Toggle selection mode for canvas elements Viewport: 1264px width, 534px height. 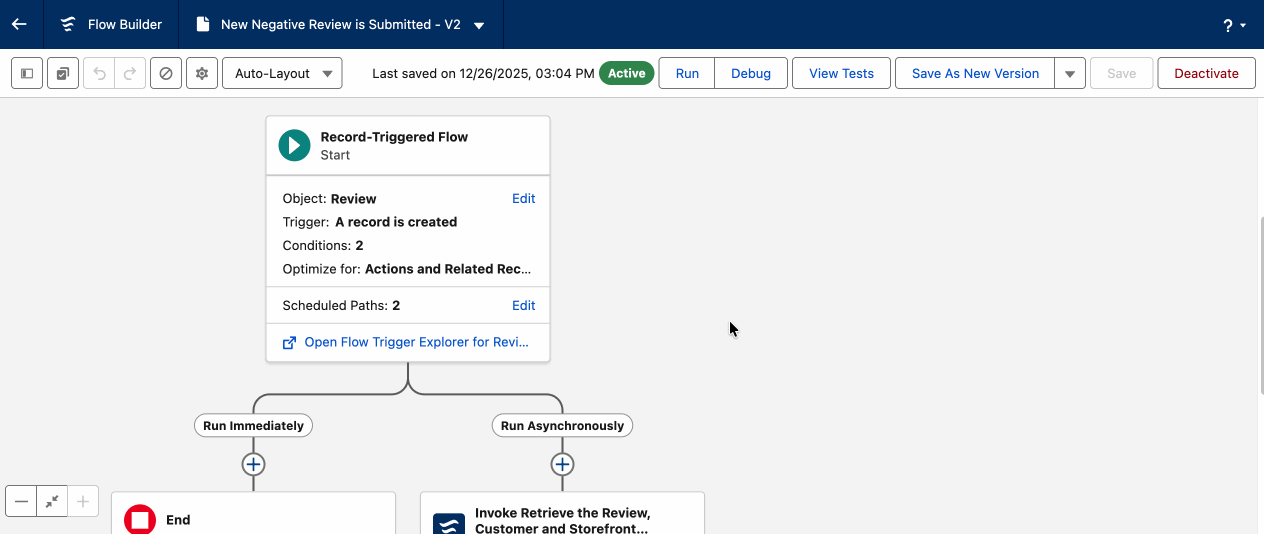click(x=63, y=73)
